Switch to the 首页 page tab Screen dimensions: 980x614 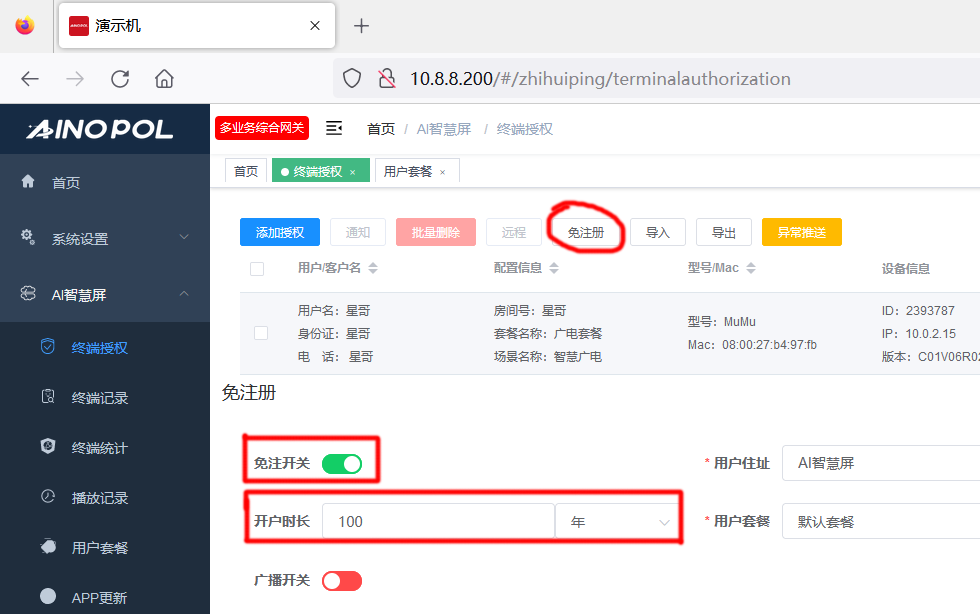246,171
